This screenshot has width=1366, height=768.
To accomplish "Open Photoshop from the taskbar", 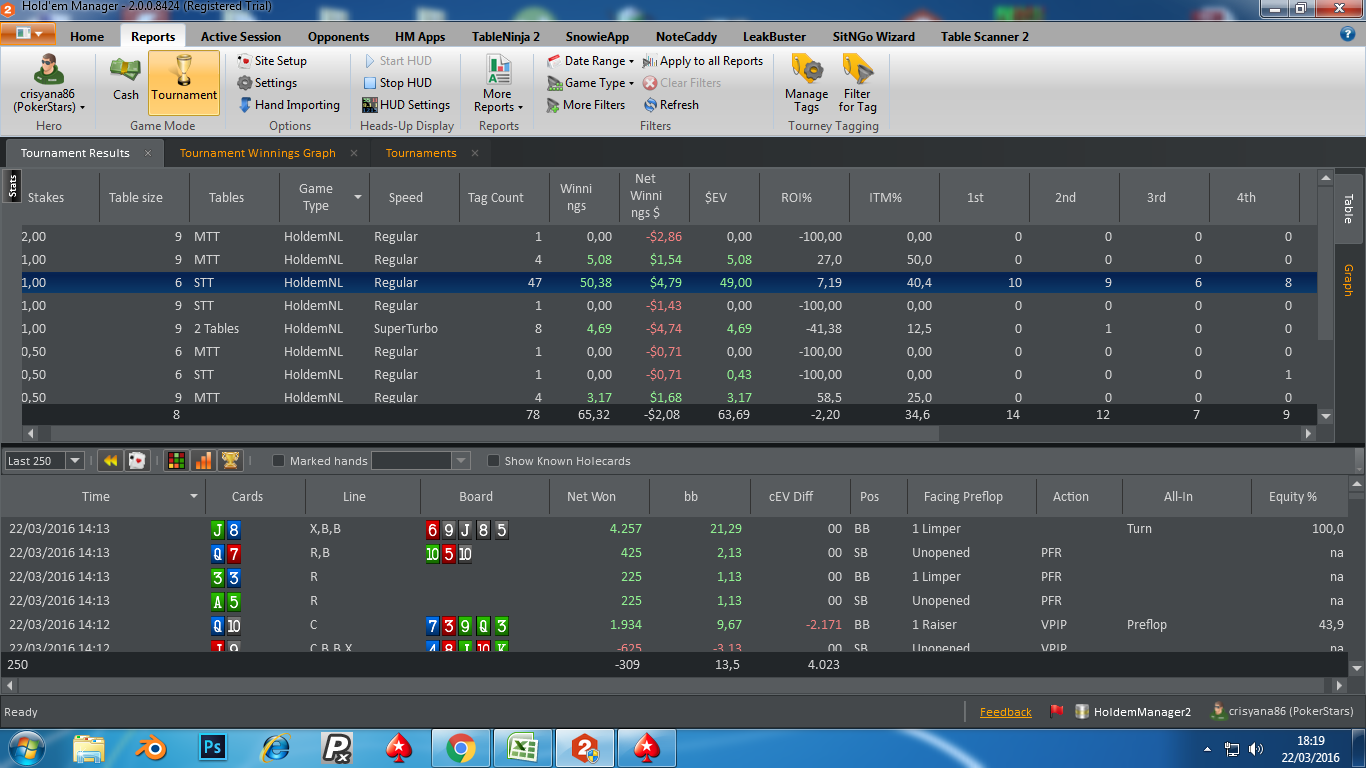I will click(x=213, y=747).
